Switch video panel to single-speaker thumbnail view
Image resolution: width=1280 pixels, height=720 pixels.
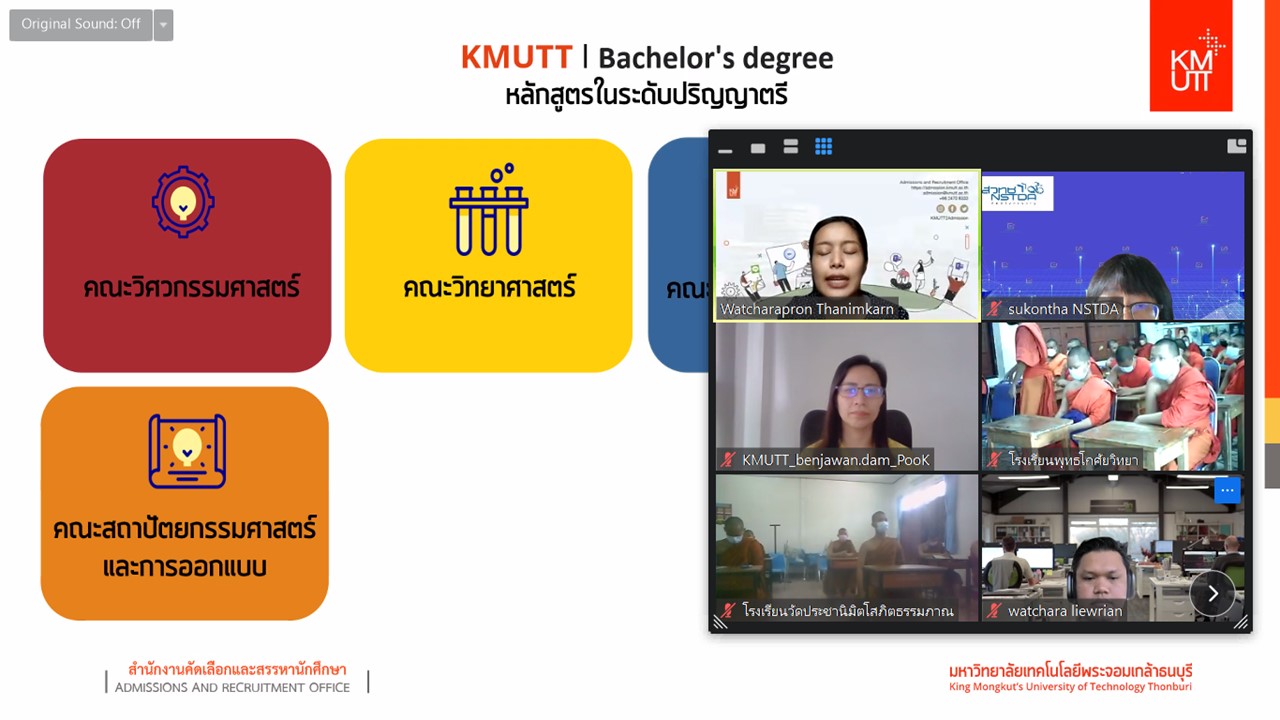758,148
